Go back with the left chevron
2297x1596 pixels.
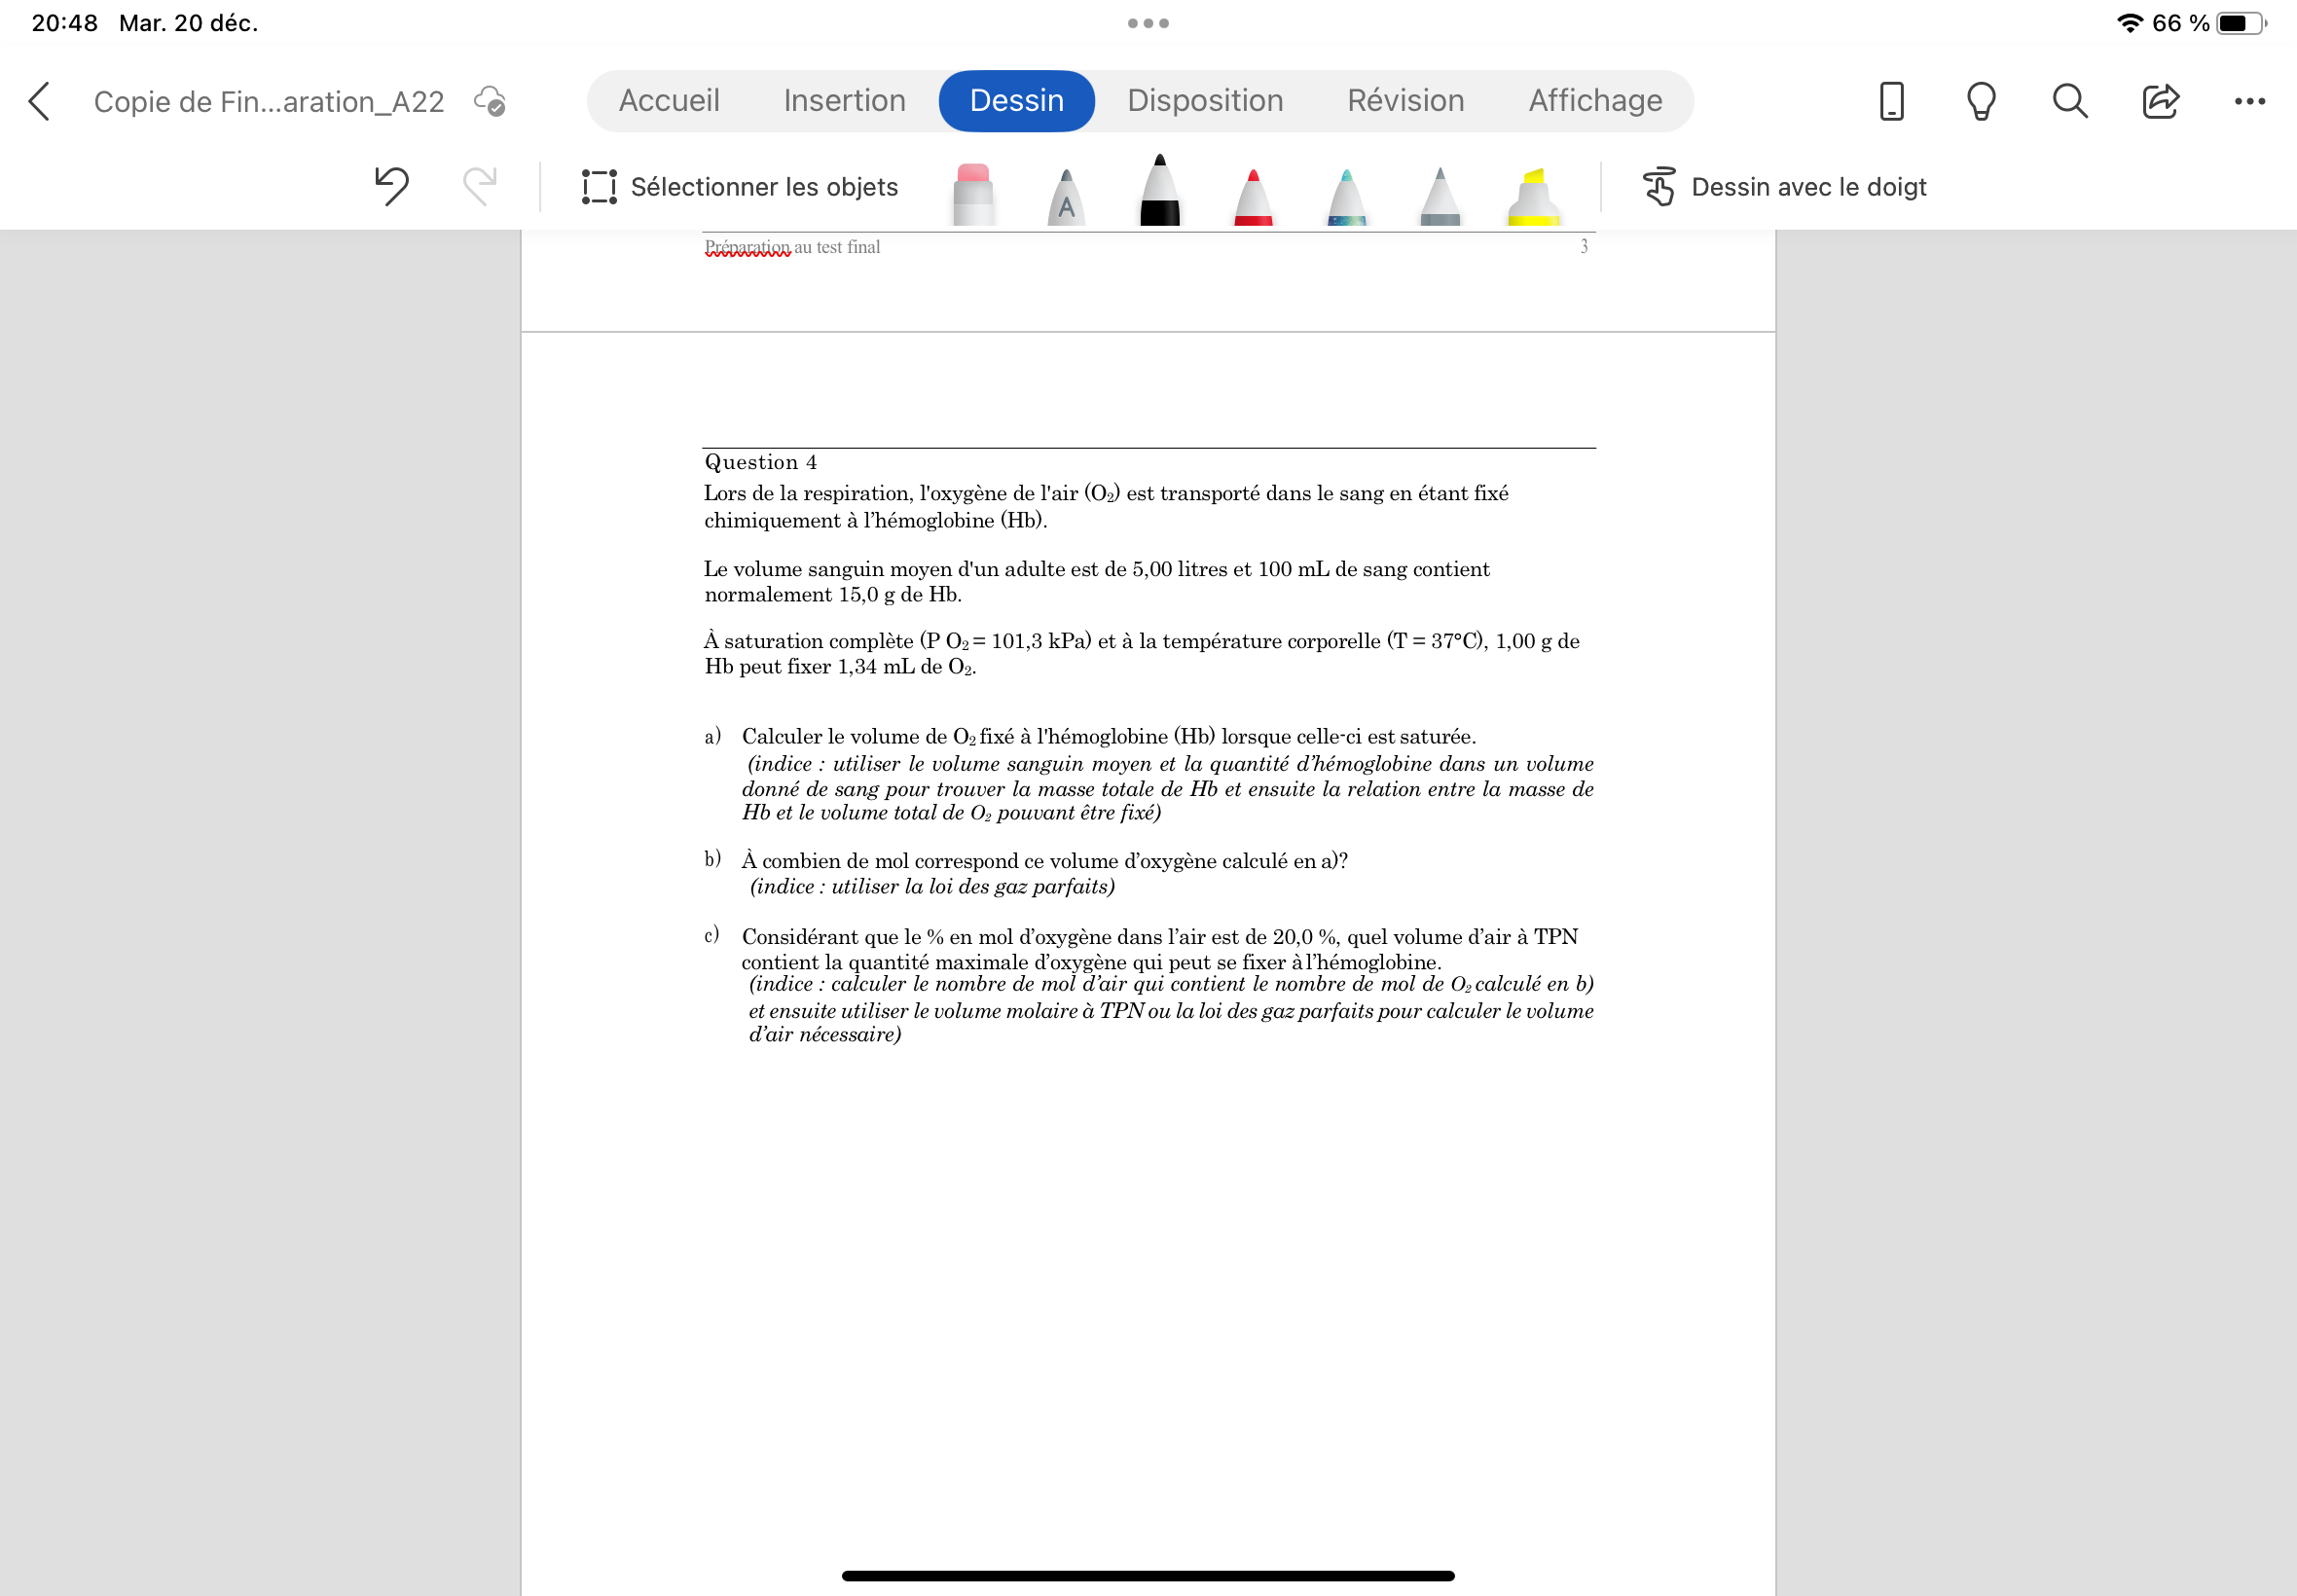pyautogui.click(x=39, y=101)
